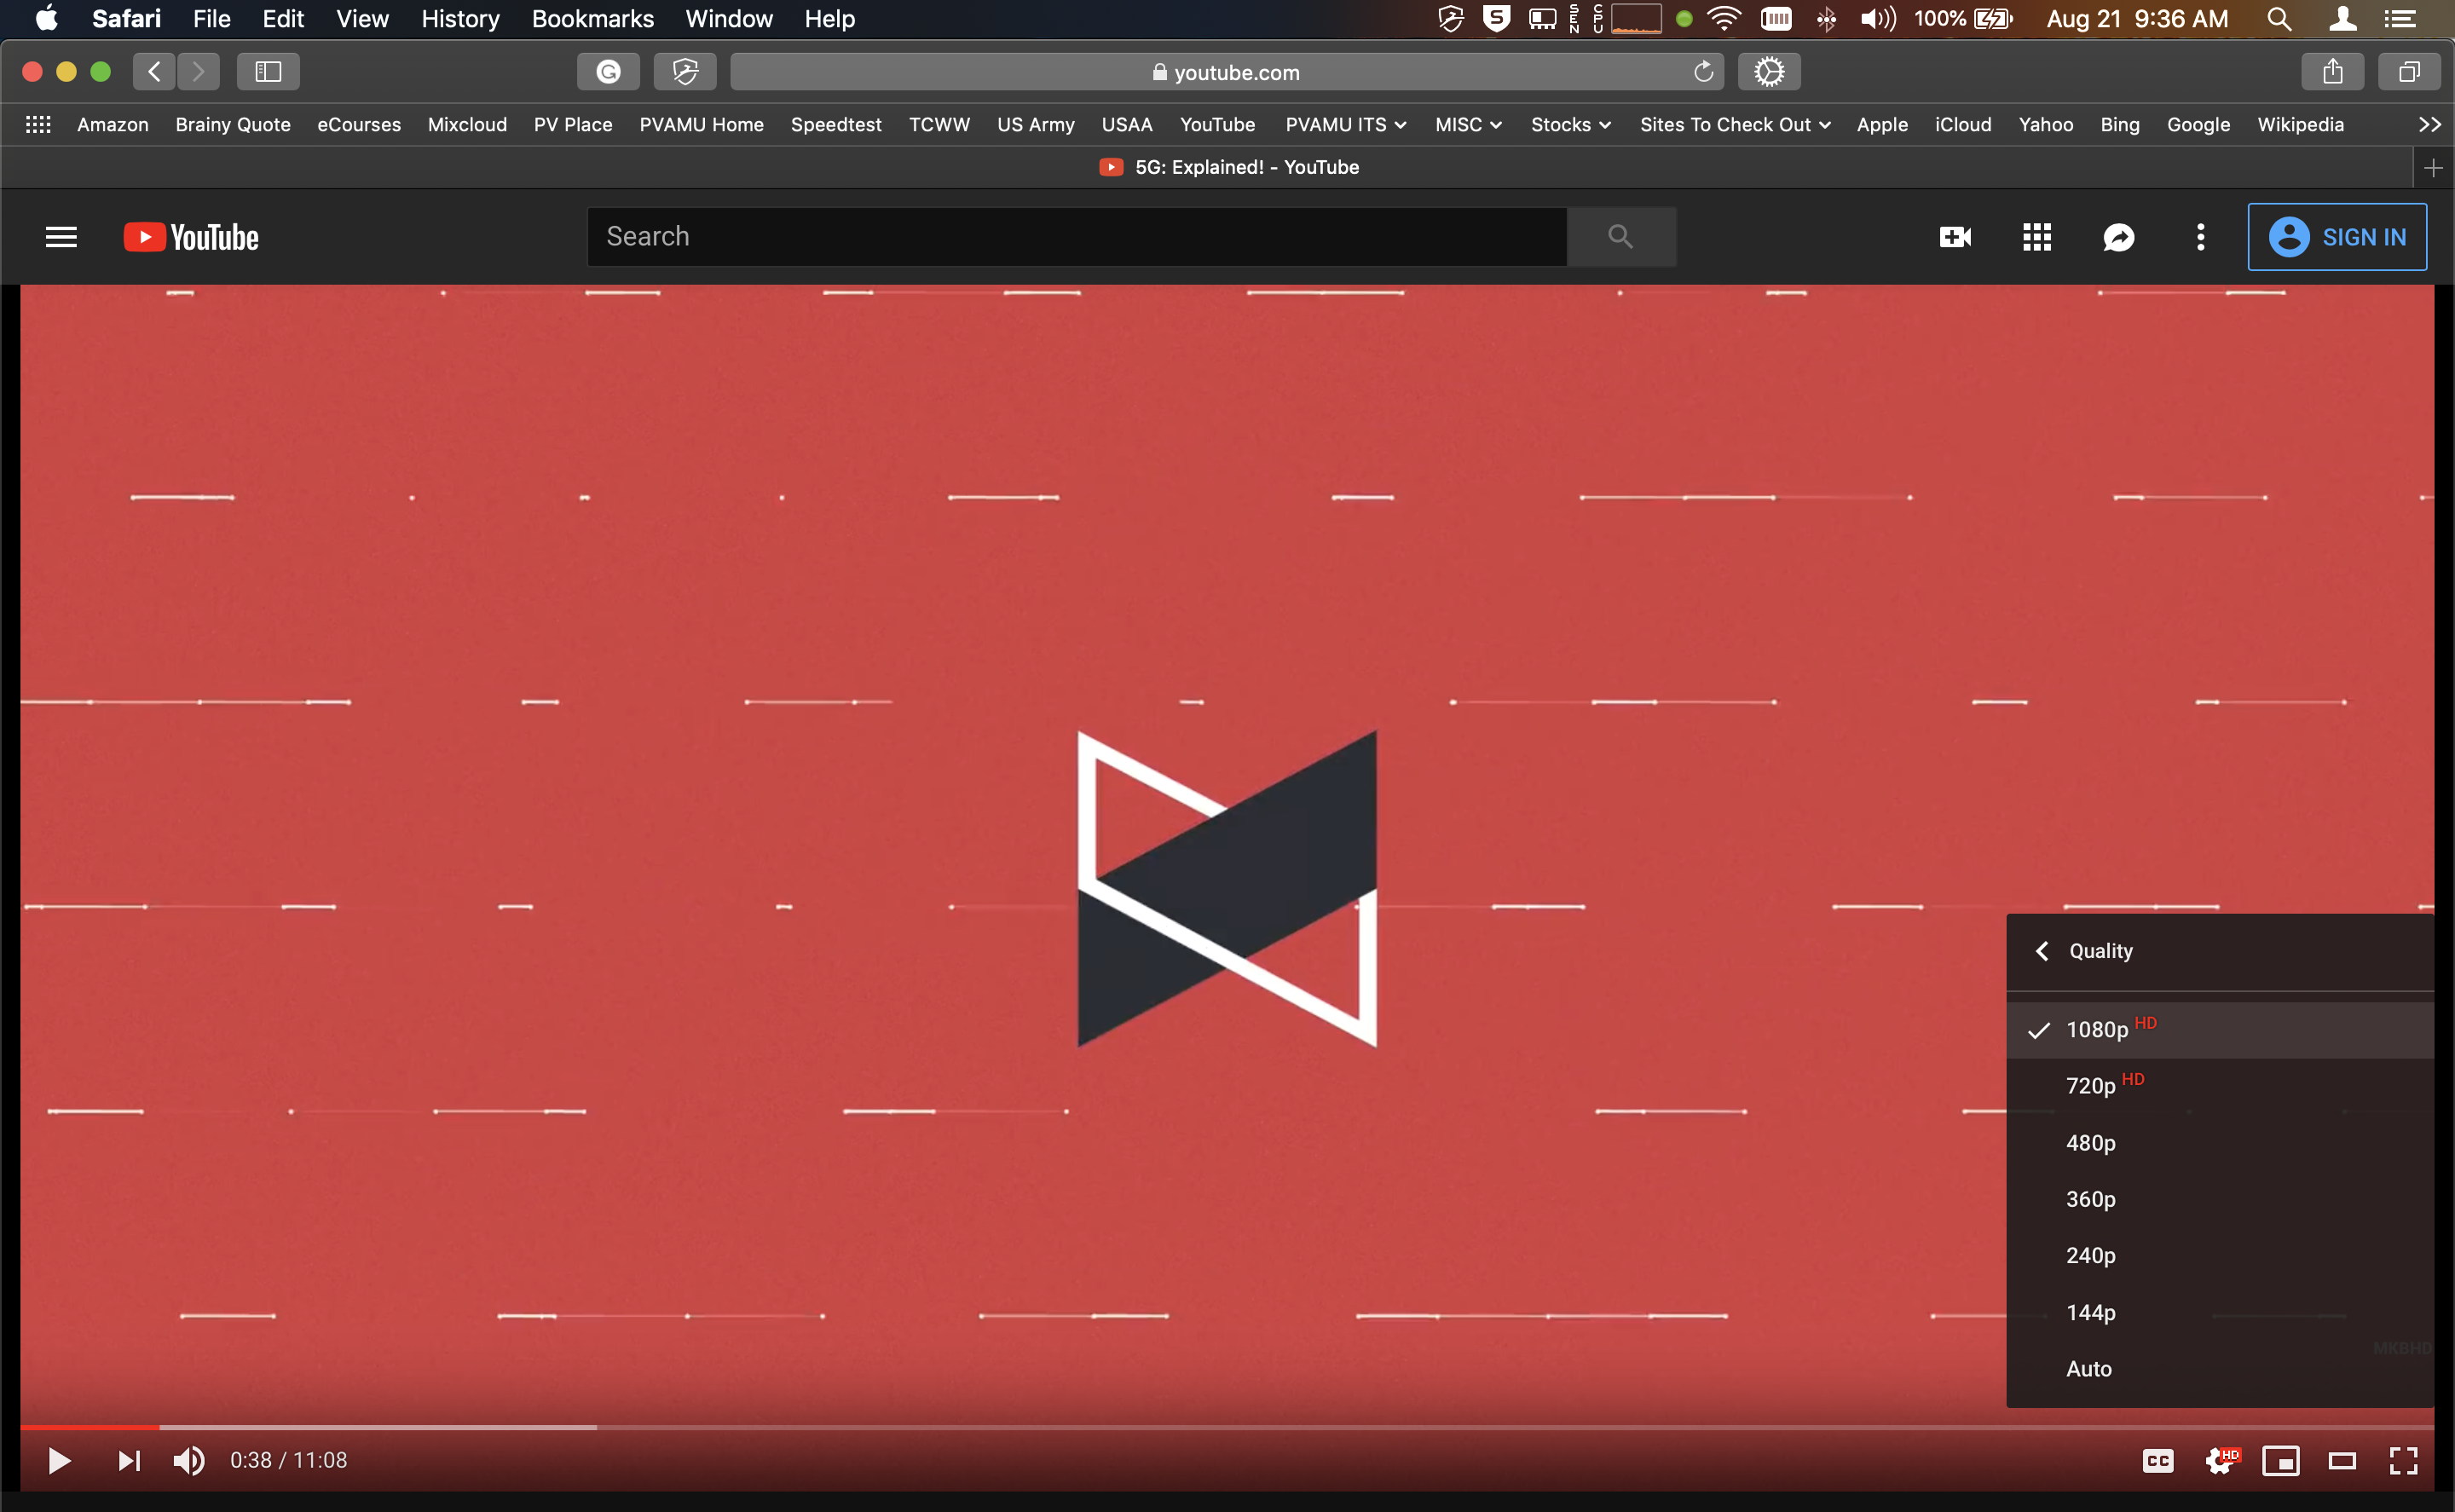Toggle closed captions on
The width and height of the screenshot is (2455, 1512).
pos(2158,1461)
